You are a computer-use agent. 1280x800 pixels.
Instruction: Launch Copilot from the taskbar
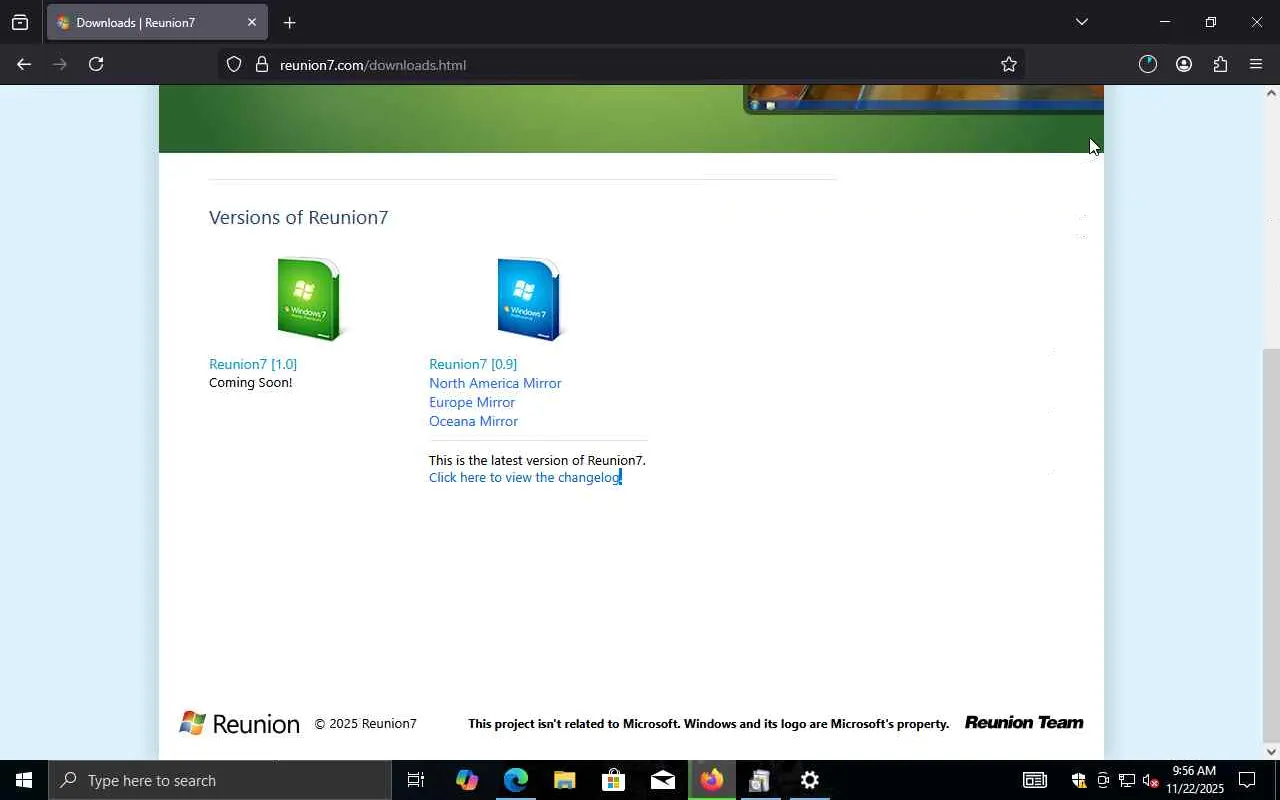point(466,780)
